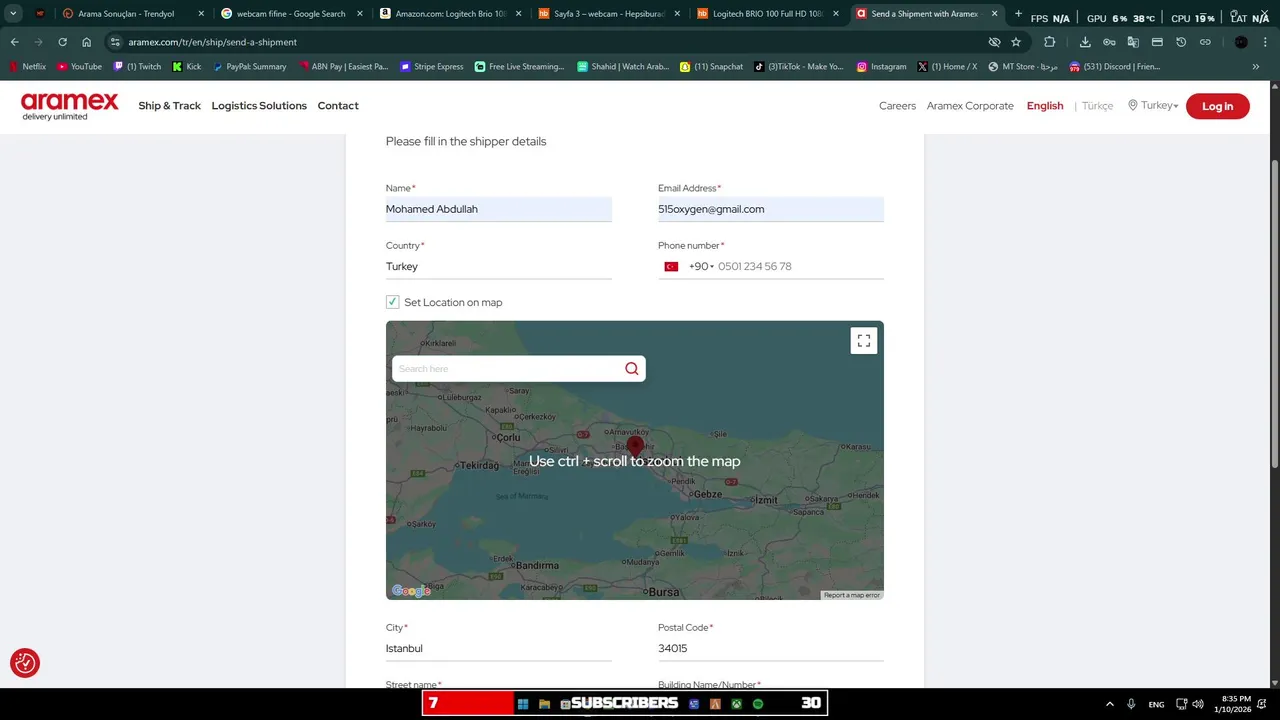
Task: View site information icon in address bar
Action: [x=116, y=42]
